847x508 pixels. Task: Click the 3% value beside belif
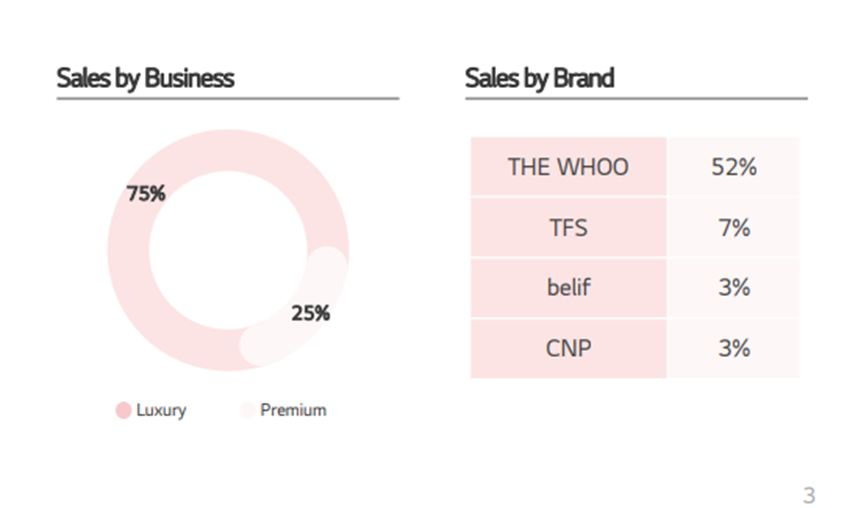733,288
